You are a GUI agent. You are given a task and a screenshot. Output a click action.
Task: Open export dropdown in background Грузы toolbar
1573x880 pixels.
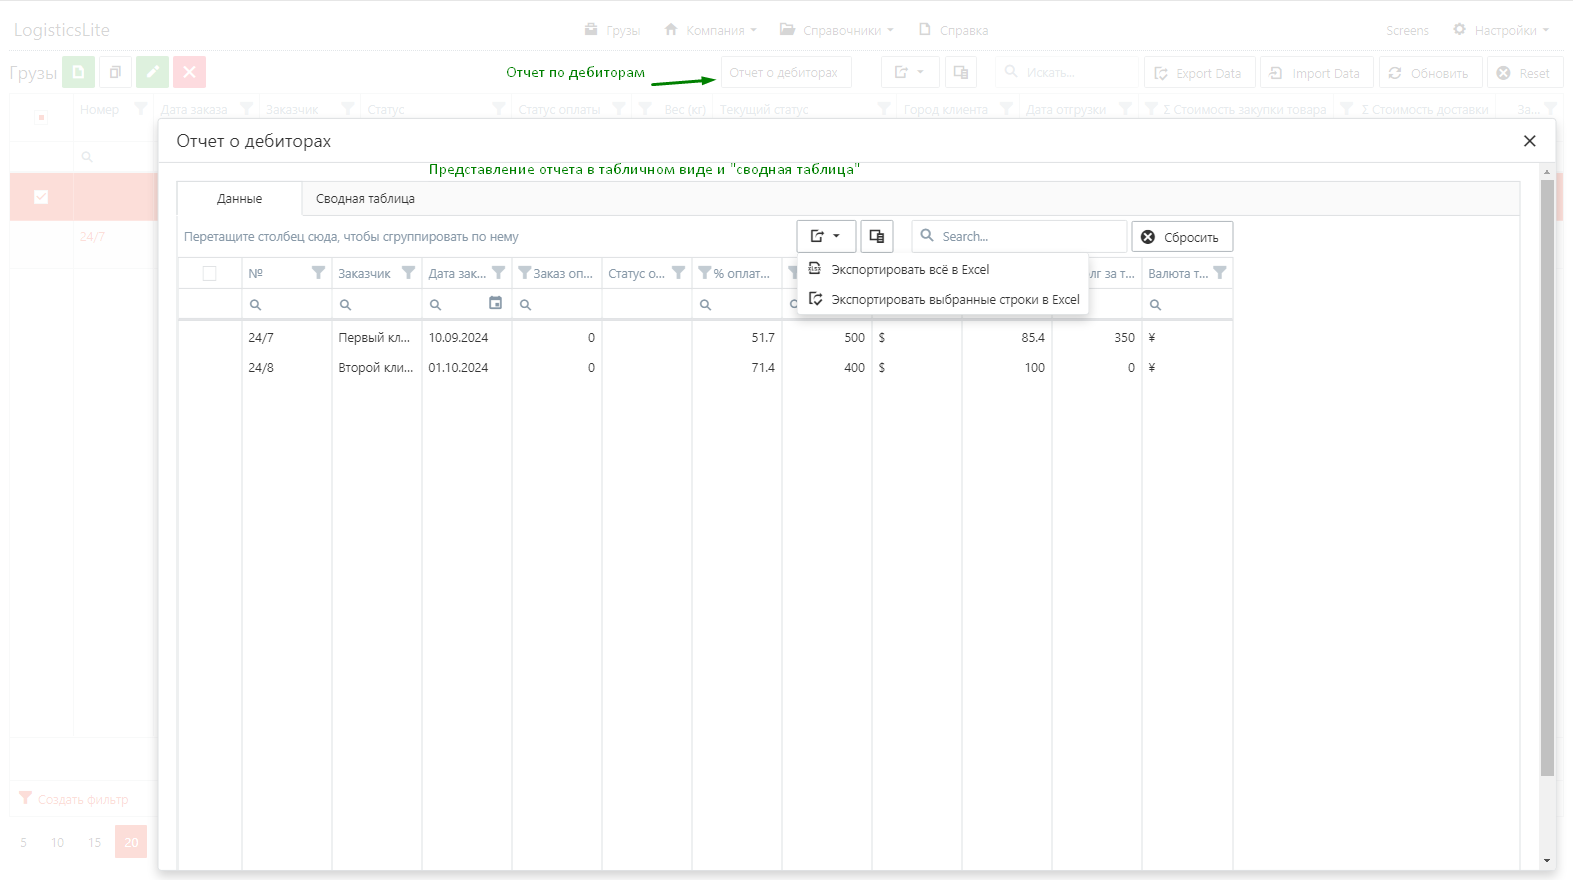click(x=910, y=72)
